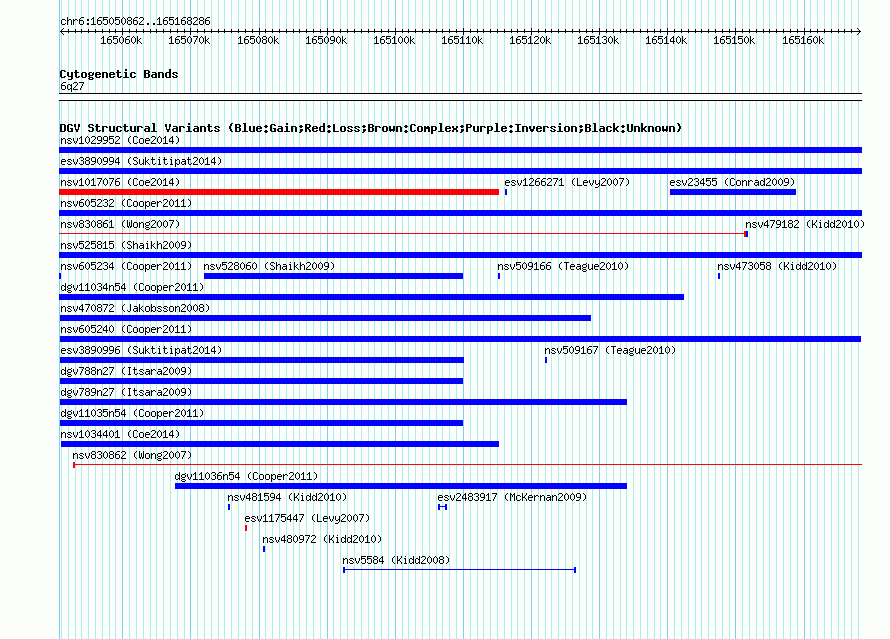Image resolution: width=890 pixels, height=639 pixels.
Task: Select the dgv11034n54 (Cooper2011) label
Action: [132, 287]
